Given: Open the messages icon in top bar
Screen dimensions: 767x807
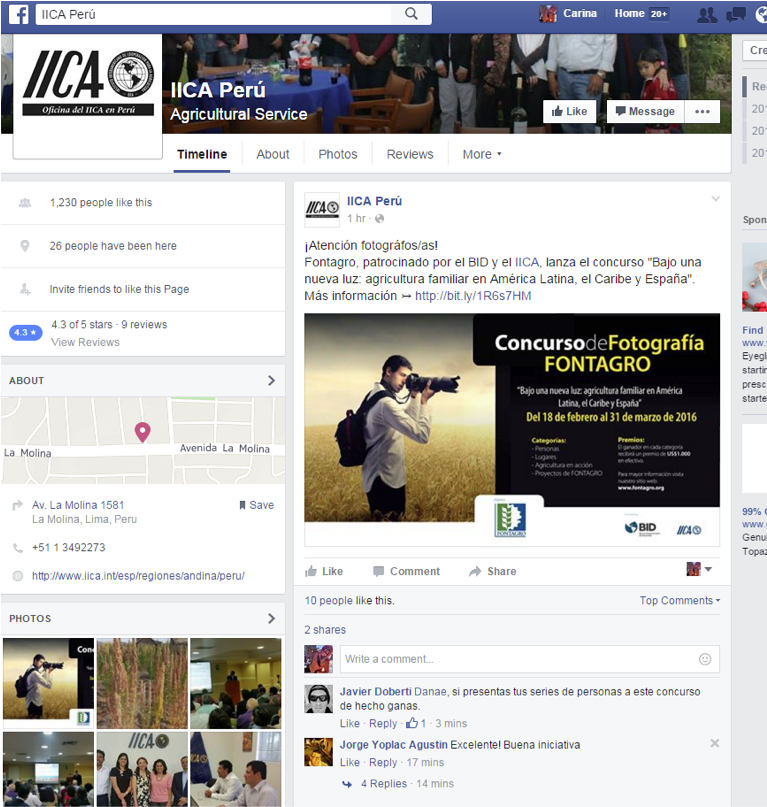Looking at the screenshot, I should 736,14.
